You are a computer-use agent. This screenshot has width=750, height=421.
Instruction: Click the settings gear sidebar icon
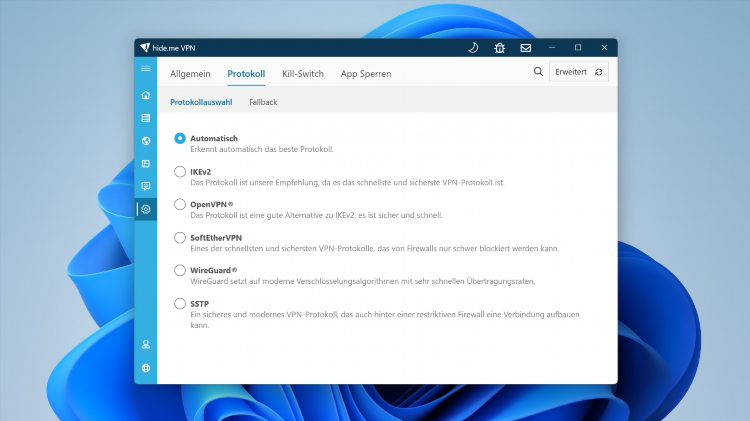pyautogui.click(x=146, y=209)
